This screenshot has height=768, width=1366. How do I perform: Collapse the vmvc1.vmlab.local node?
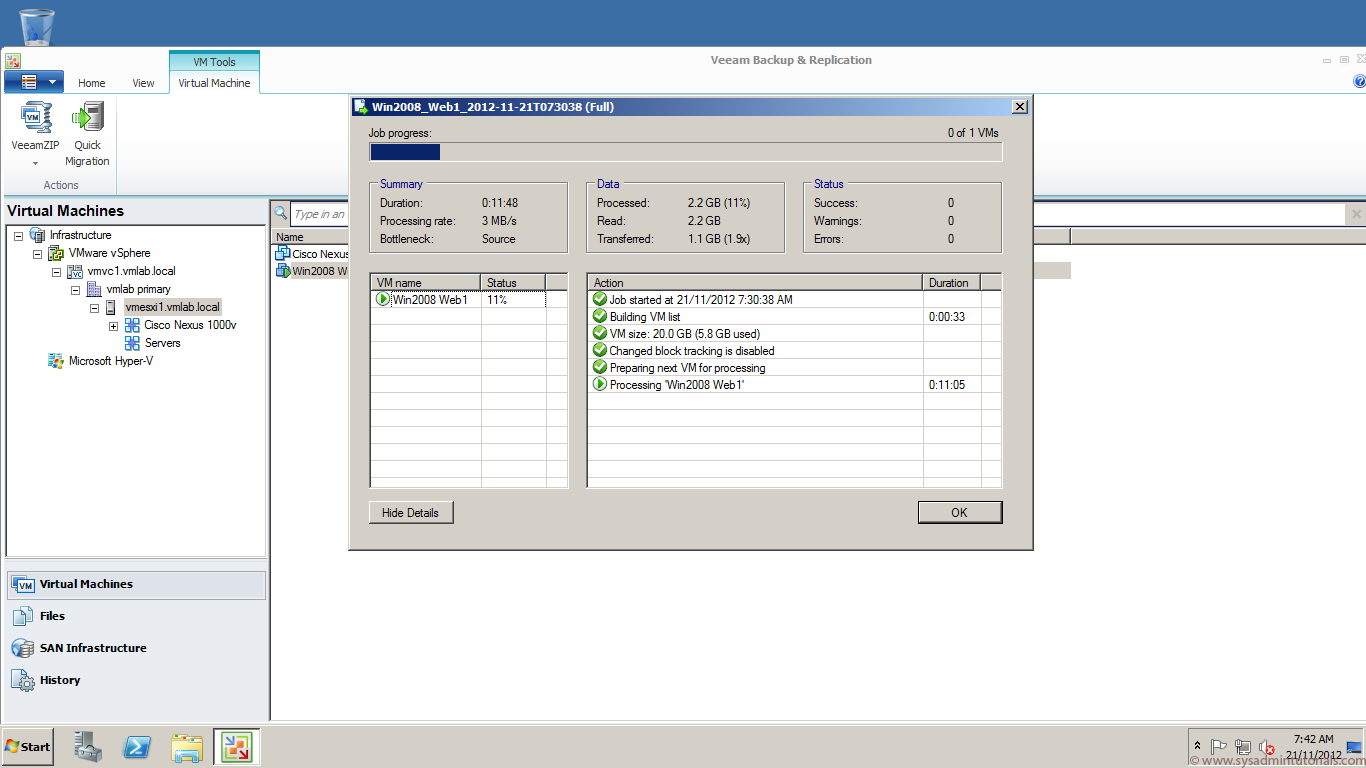pyautogui.click(x=57, y=271)
